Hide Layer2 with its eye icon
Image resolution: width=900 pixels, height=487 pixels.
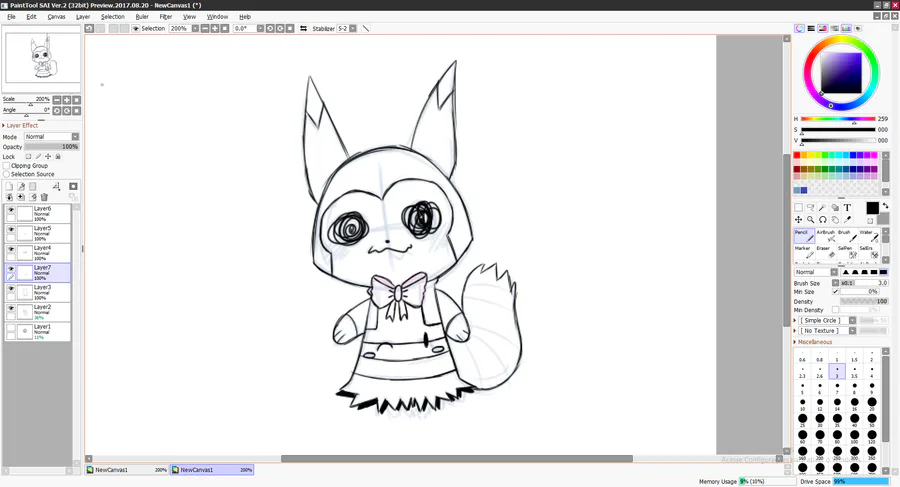pyautogui.click(x=11, y=308)
